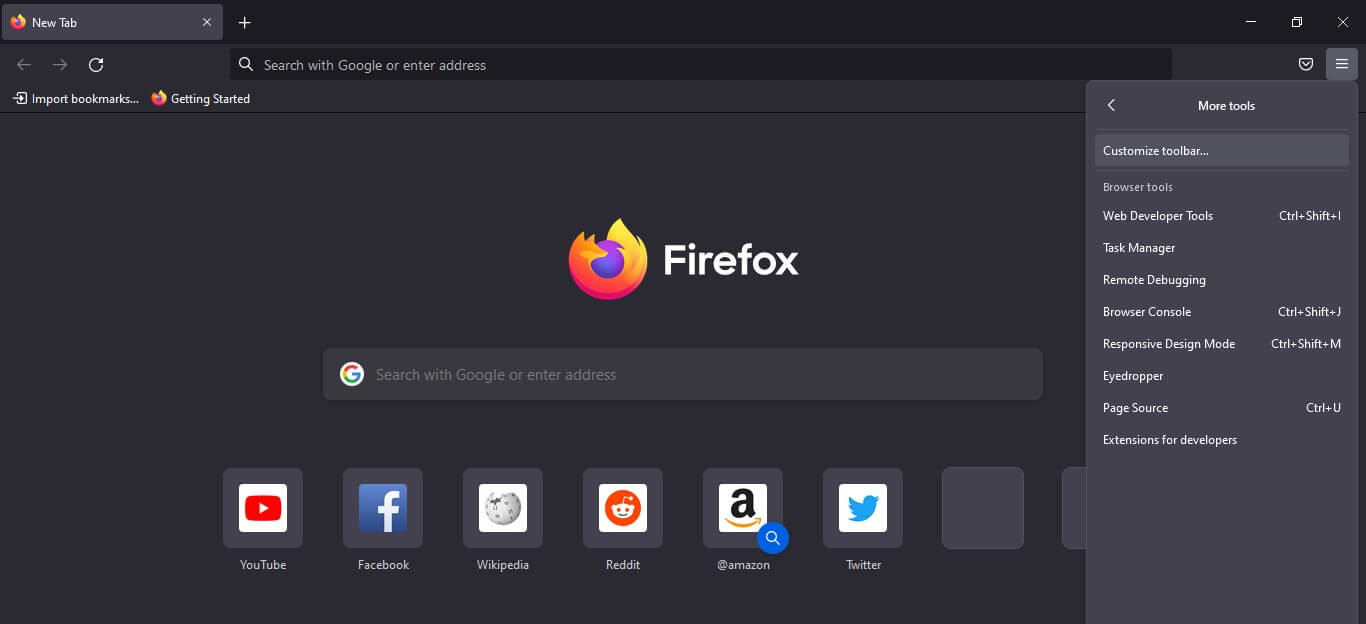Image resolution: width=1366 pixels, height=624 pixels.
Task: Click the search magnifier in the address bar
Action: coord(245,64)
